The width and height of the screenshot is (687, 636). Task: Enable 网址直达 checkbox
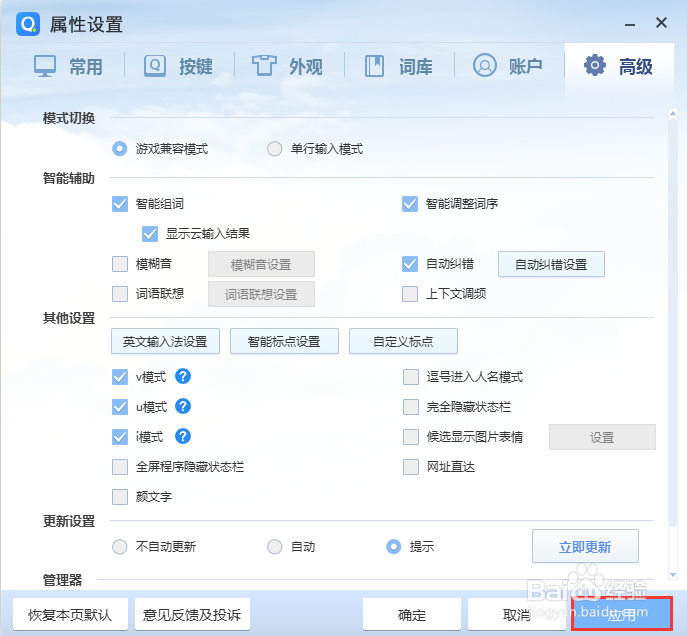(411, 467)
